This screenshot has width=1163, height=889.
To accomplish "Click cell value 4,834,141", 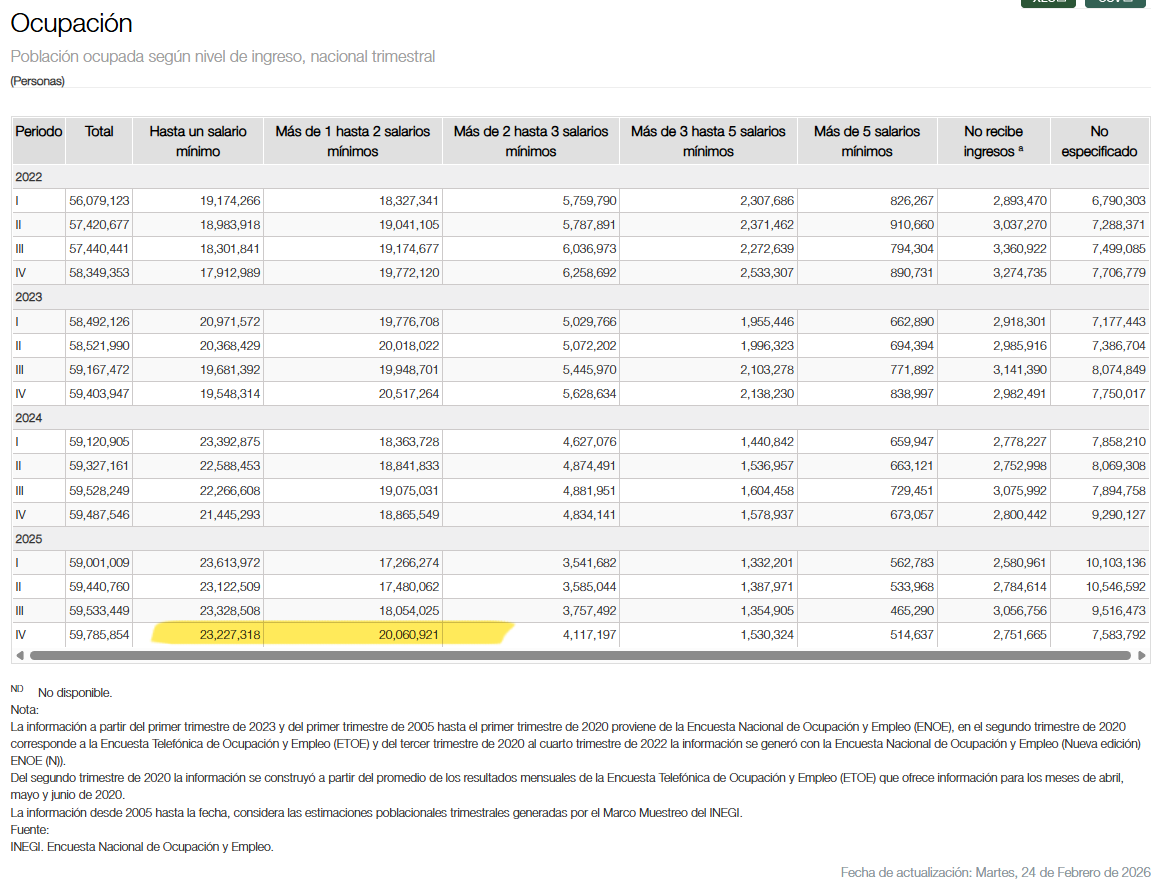I will coord(589,514).
